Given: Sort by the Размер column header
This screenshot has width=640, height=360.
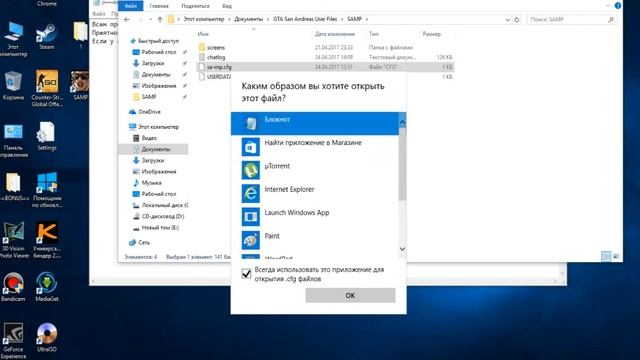Looking at the screenshot, I should (x=431, y=34).
